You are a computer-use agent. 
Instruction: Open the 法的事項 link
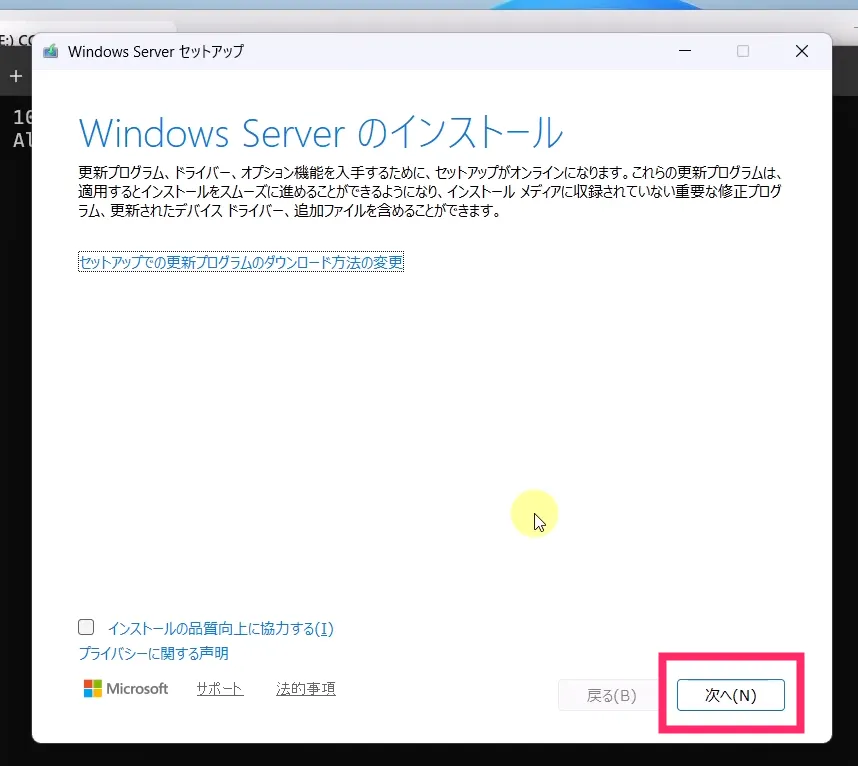(x=305, y=689)
